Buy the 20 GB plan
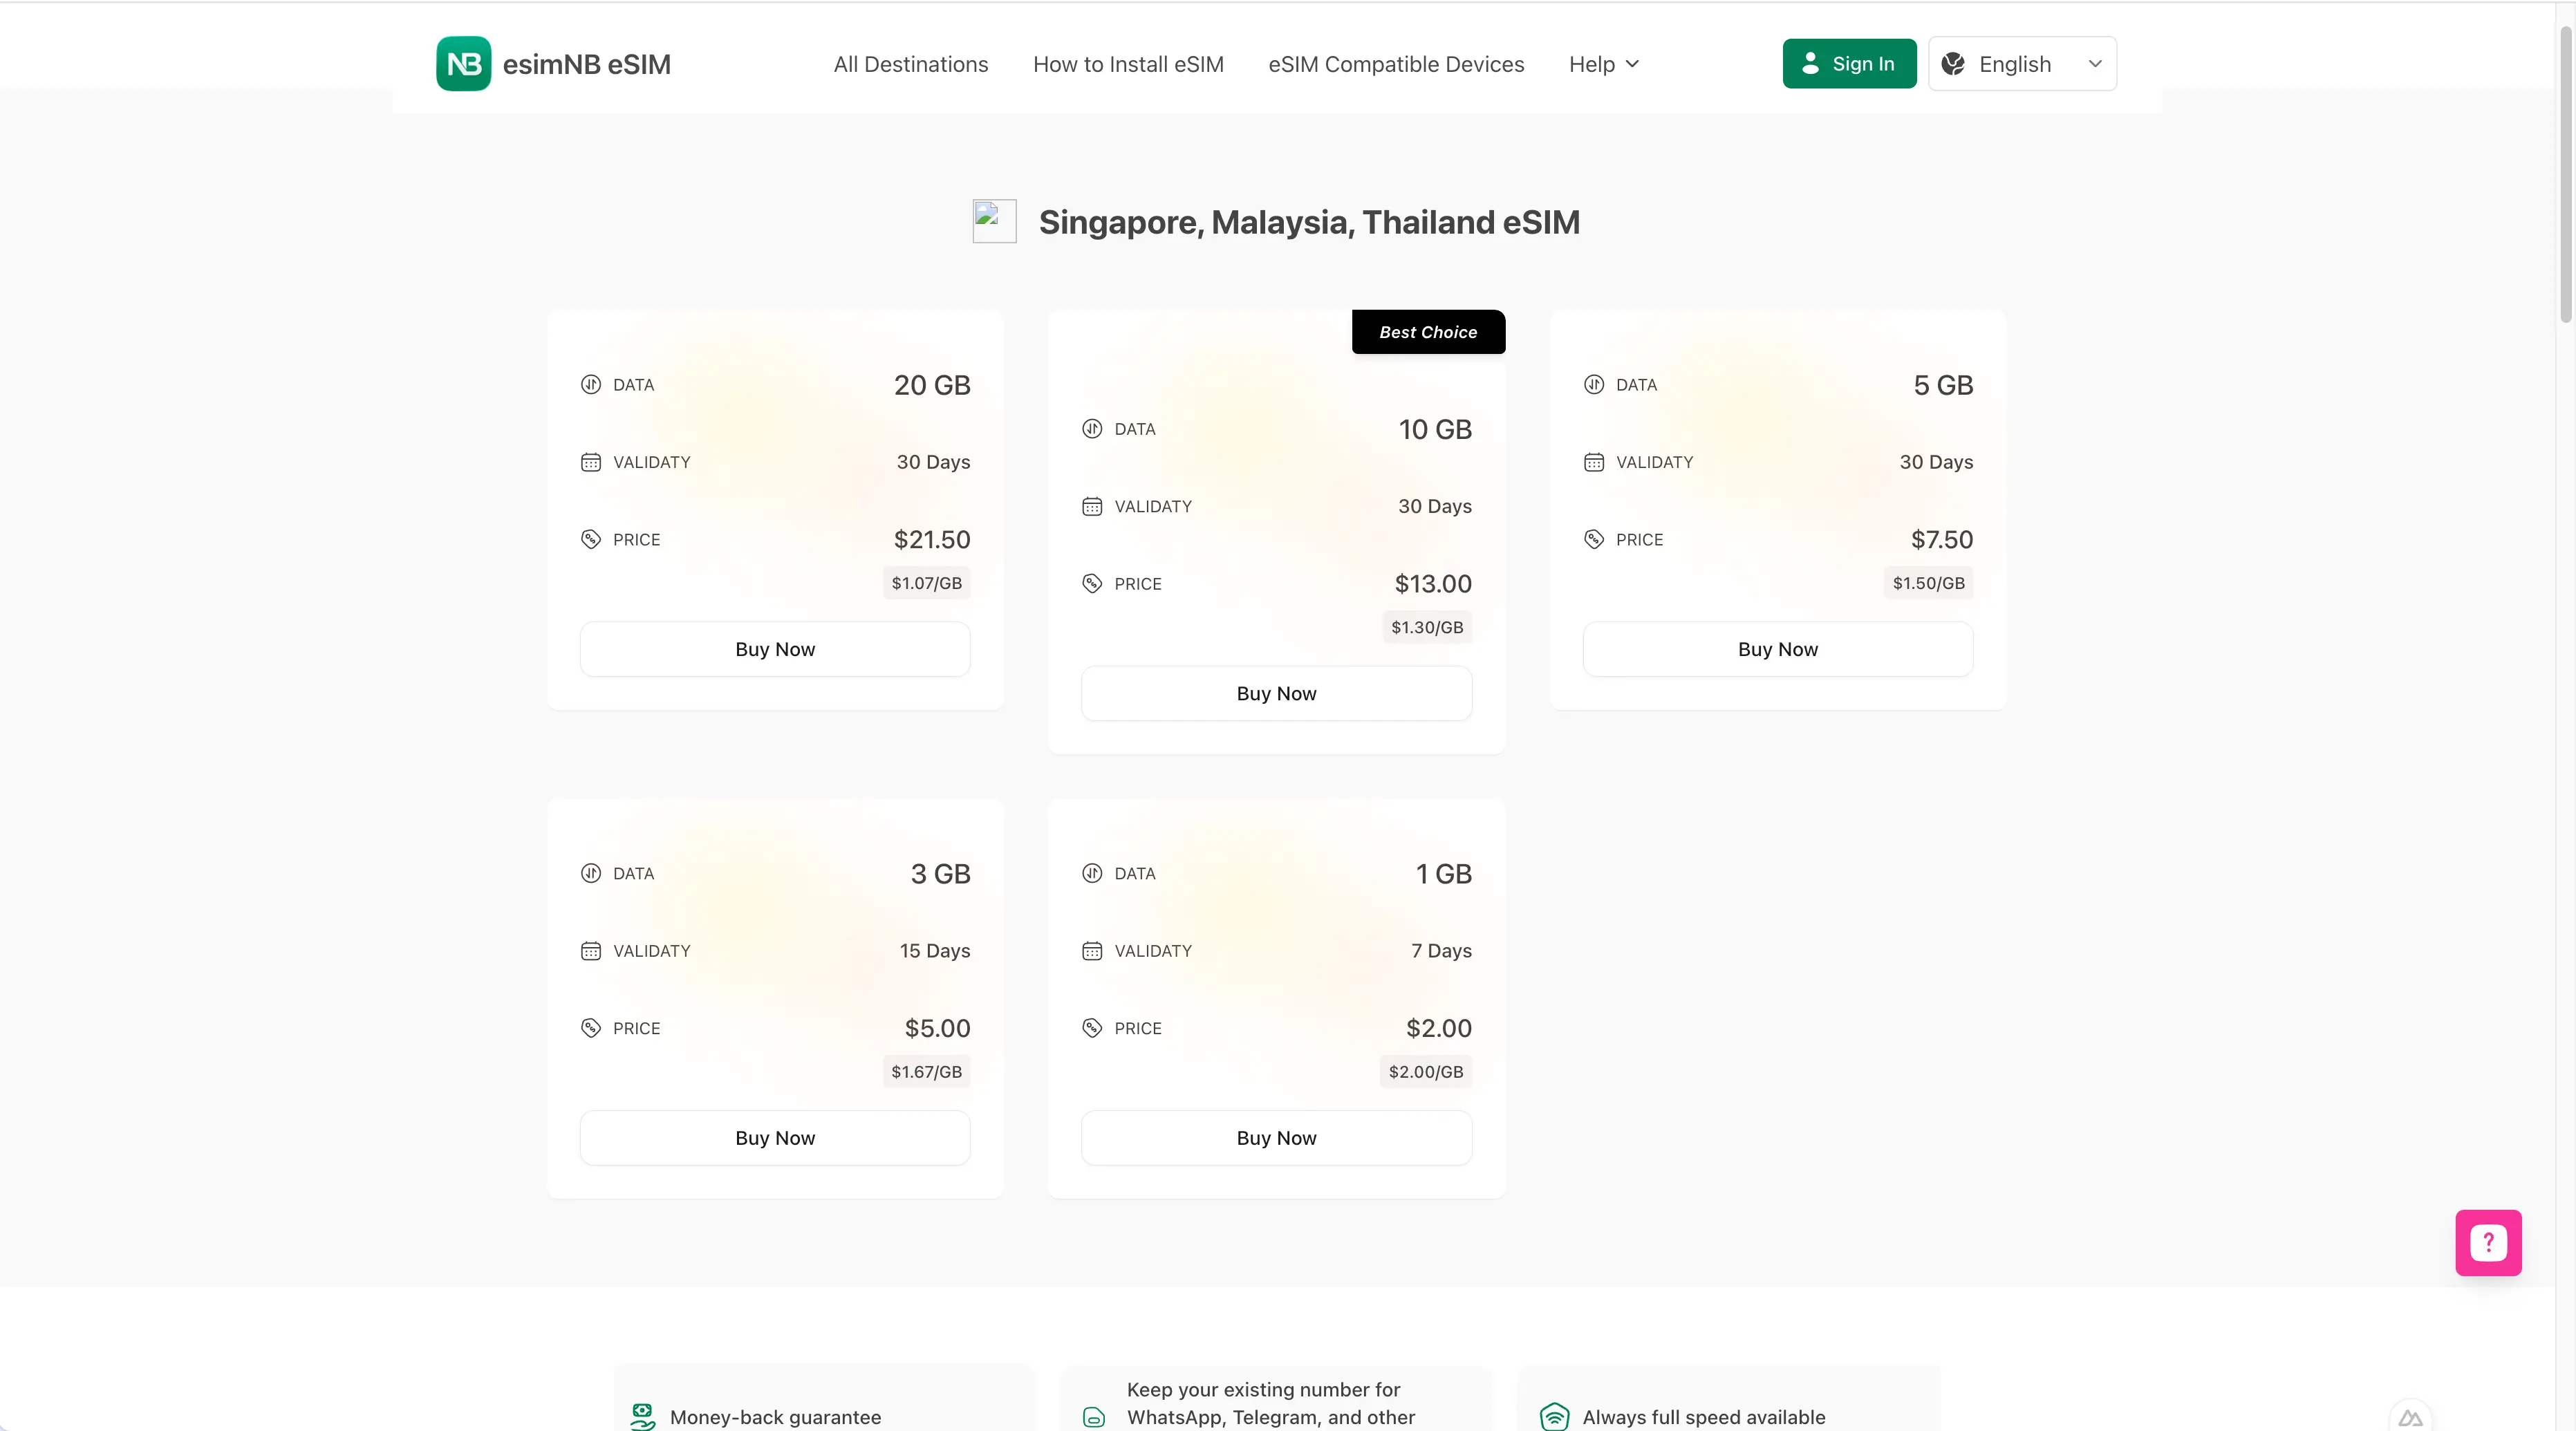The height and width of the screenshot is (1431, 2576). pos(775,649)
